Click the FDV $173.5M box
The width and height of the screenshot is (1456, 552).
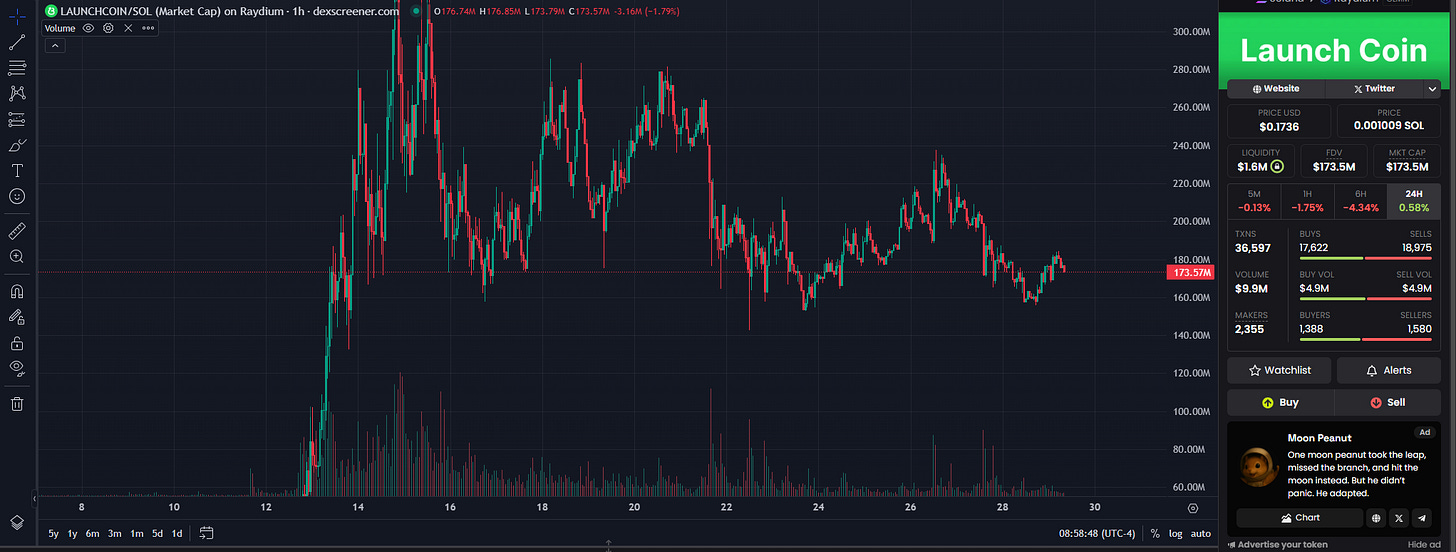[1334, 161]
